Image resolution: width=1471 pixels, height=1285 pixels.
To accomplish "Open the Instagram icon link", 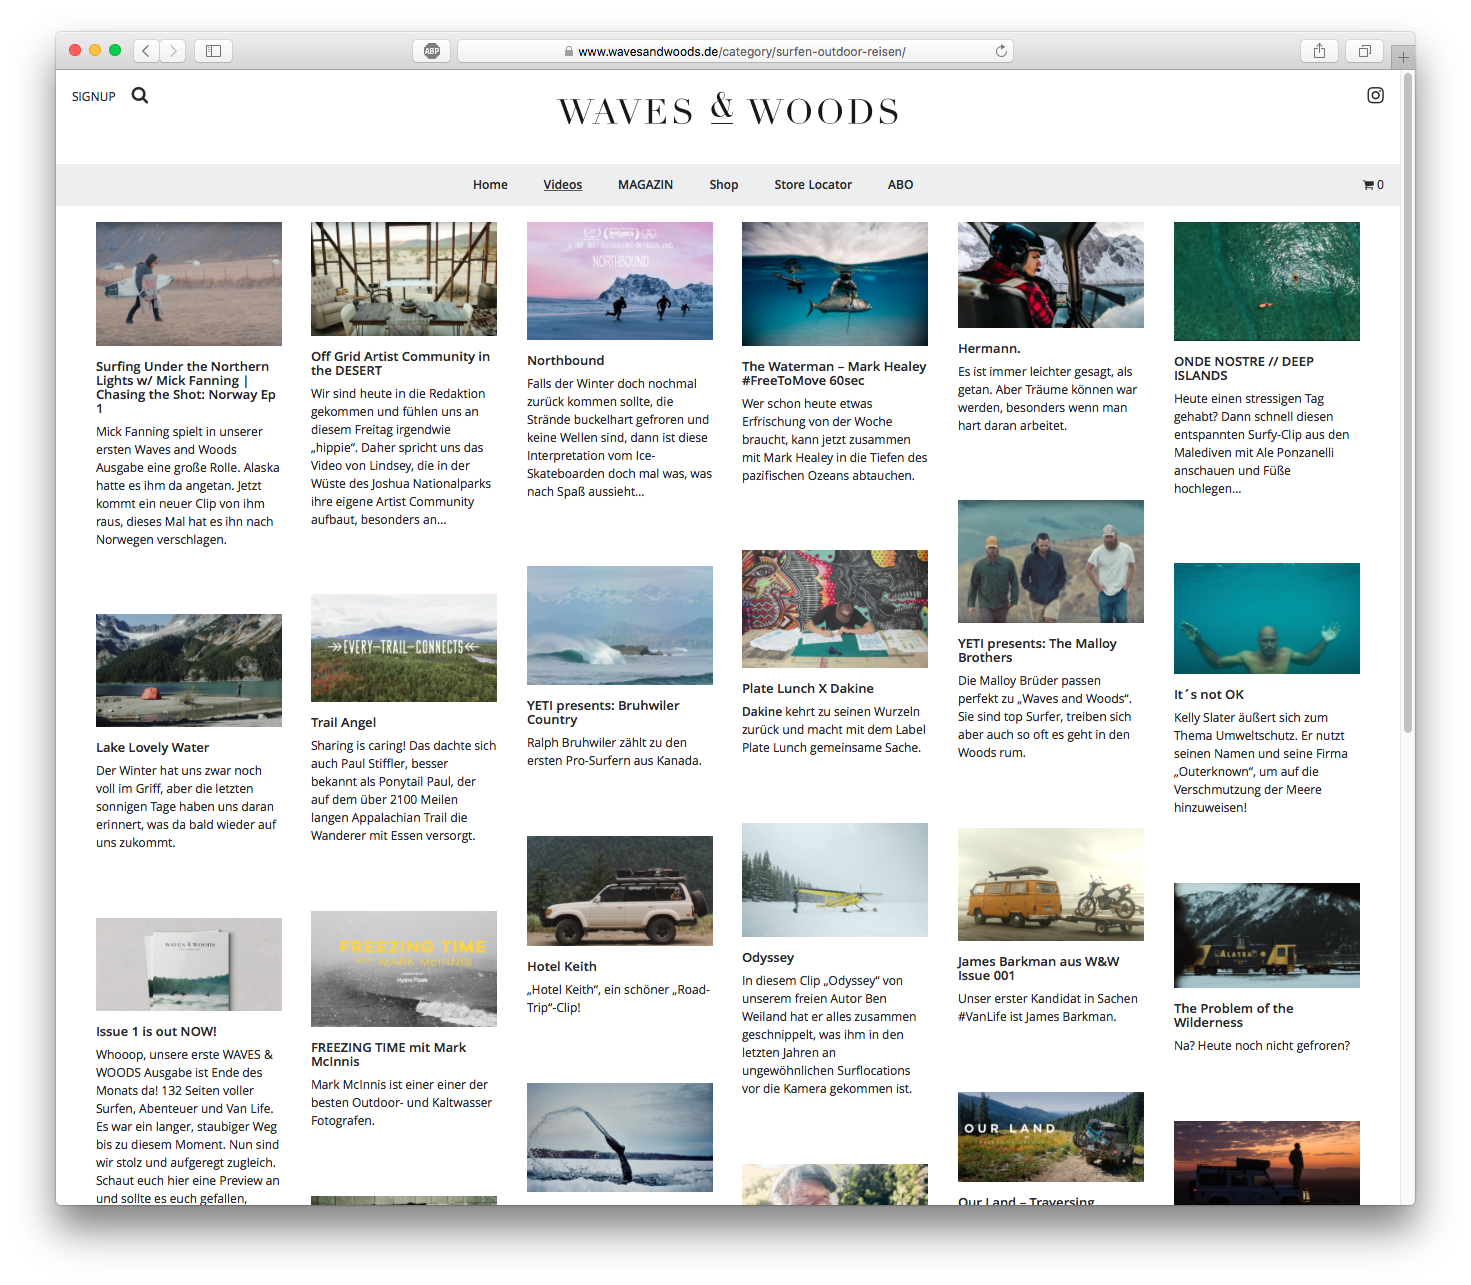I will (1375, 95).
